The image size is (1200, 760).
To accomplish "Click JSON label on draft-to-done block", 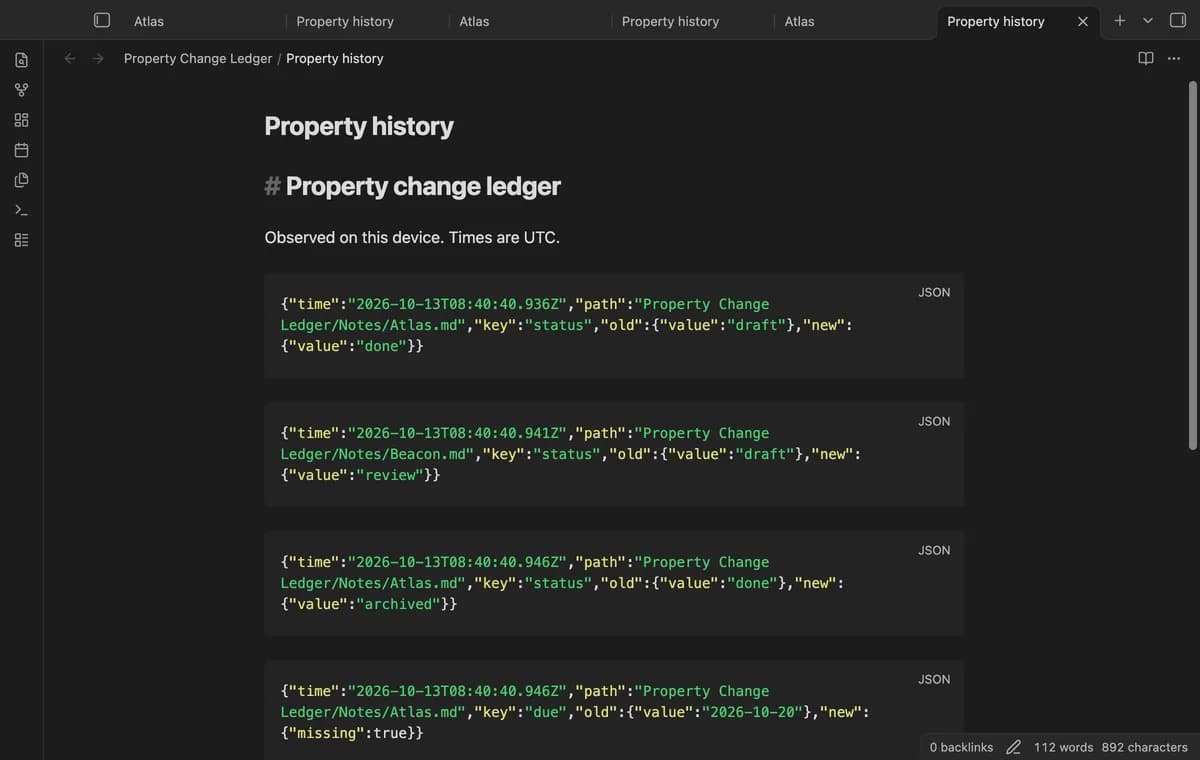I will click(x=934, y=292).
